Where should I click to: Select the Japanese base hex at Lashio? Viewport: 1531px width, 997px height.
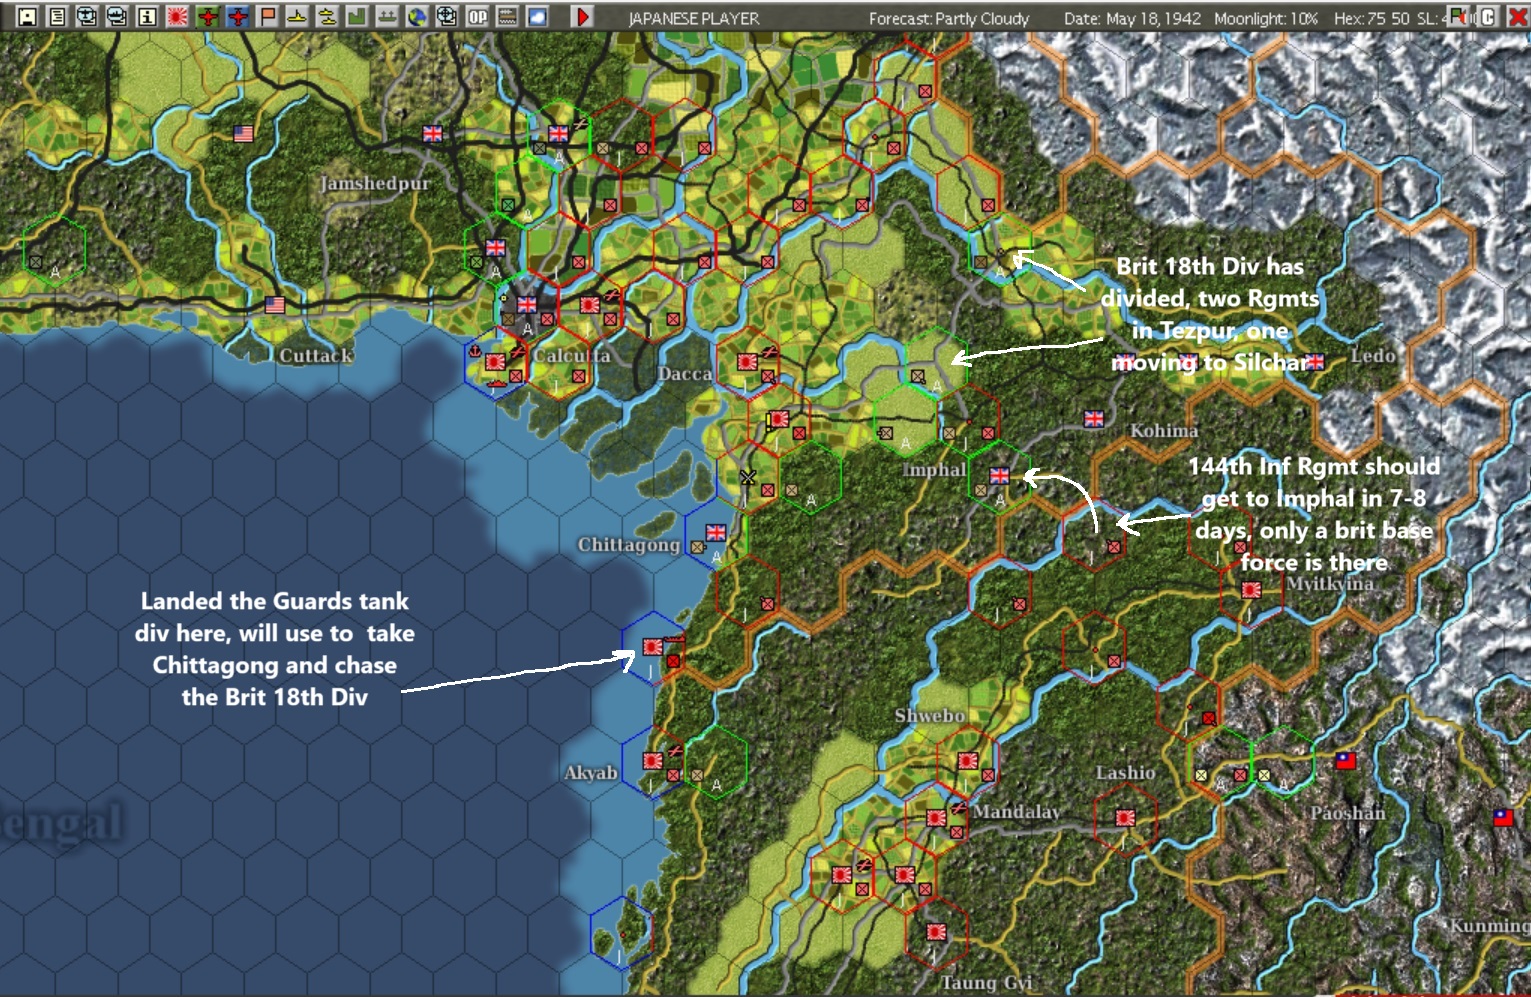[1125, 818]
